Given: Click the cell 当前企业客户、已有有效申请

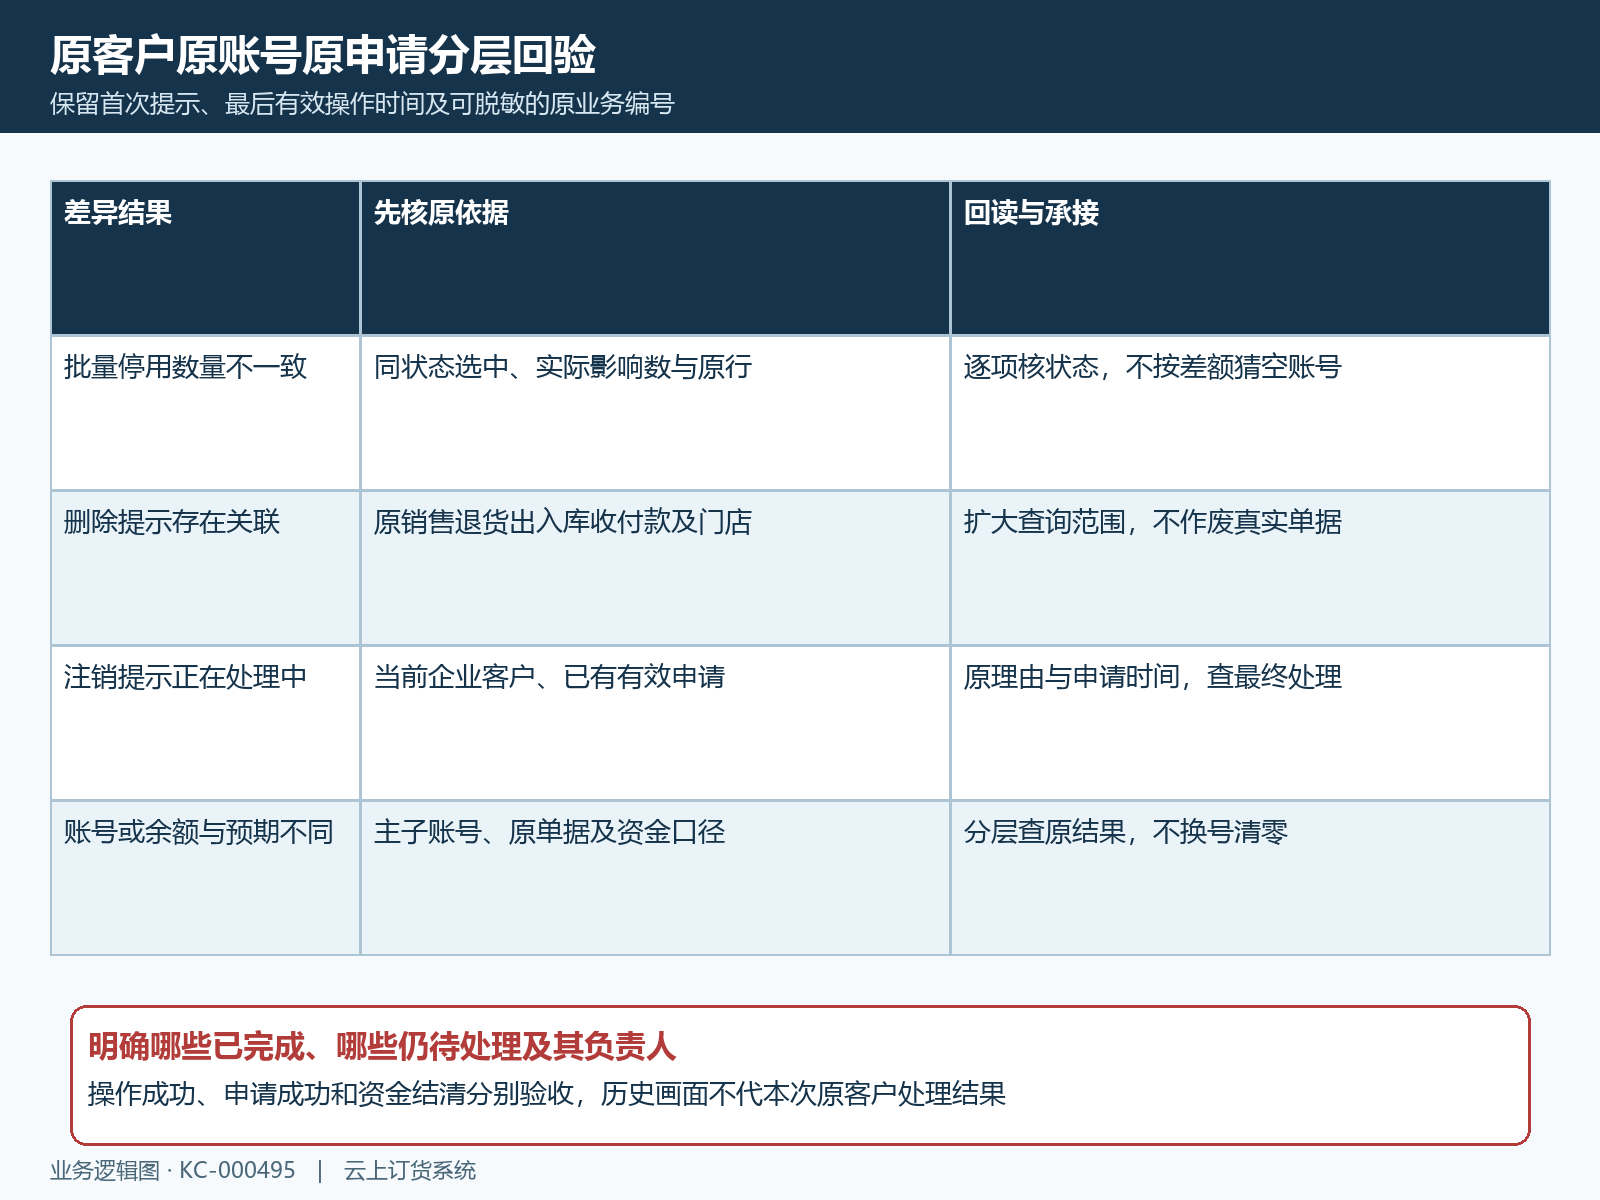Looking at the screenshot, I should point(655,723).
